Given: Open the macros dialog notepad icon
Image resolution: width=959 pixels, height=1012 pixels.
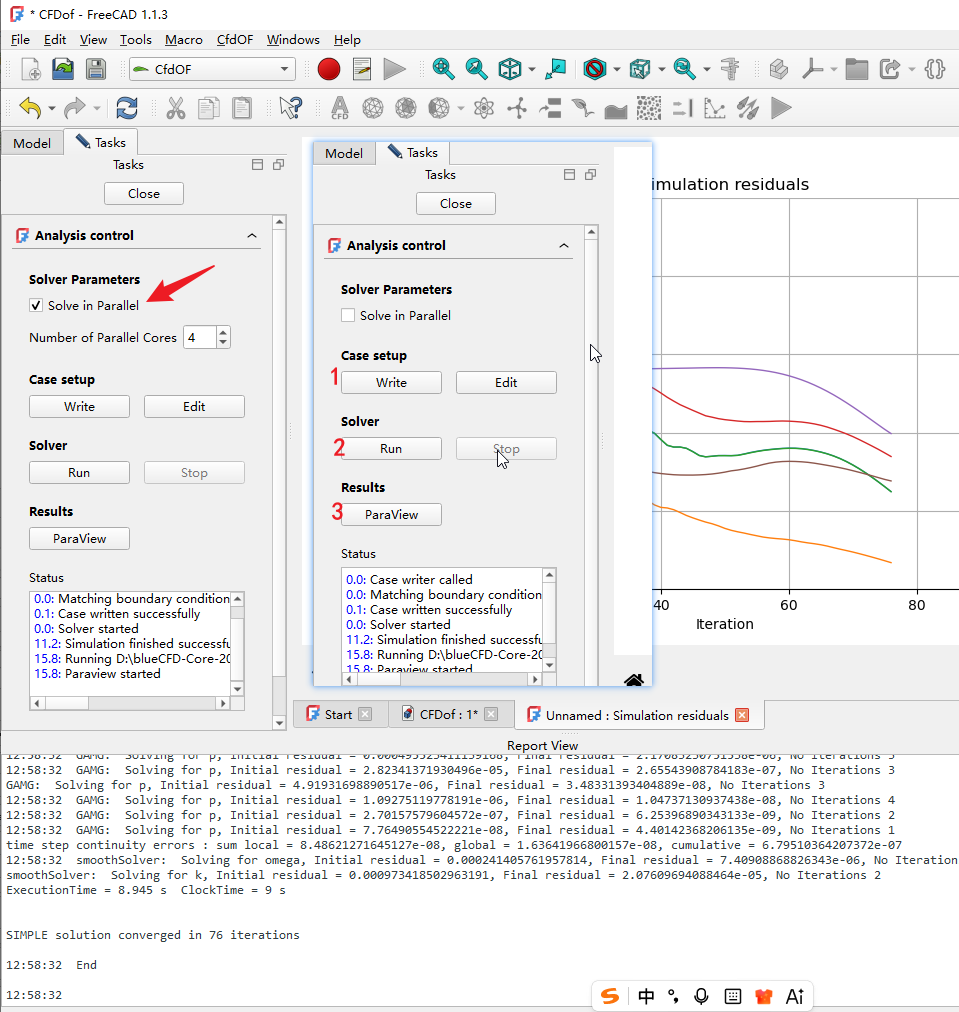Looking at the screenshot, I should (x=362, y=69).
